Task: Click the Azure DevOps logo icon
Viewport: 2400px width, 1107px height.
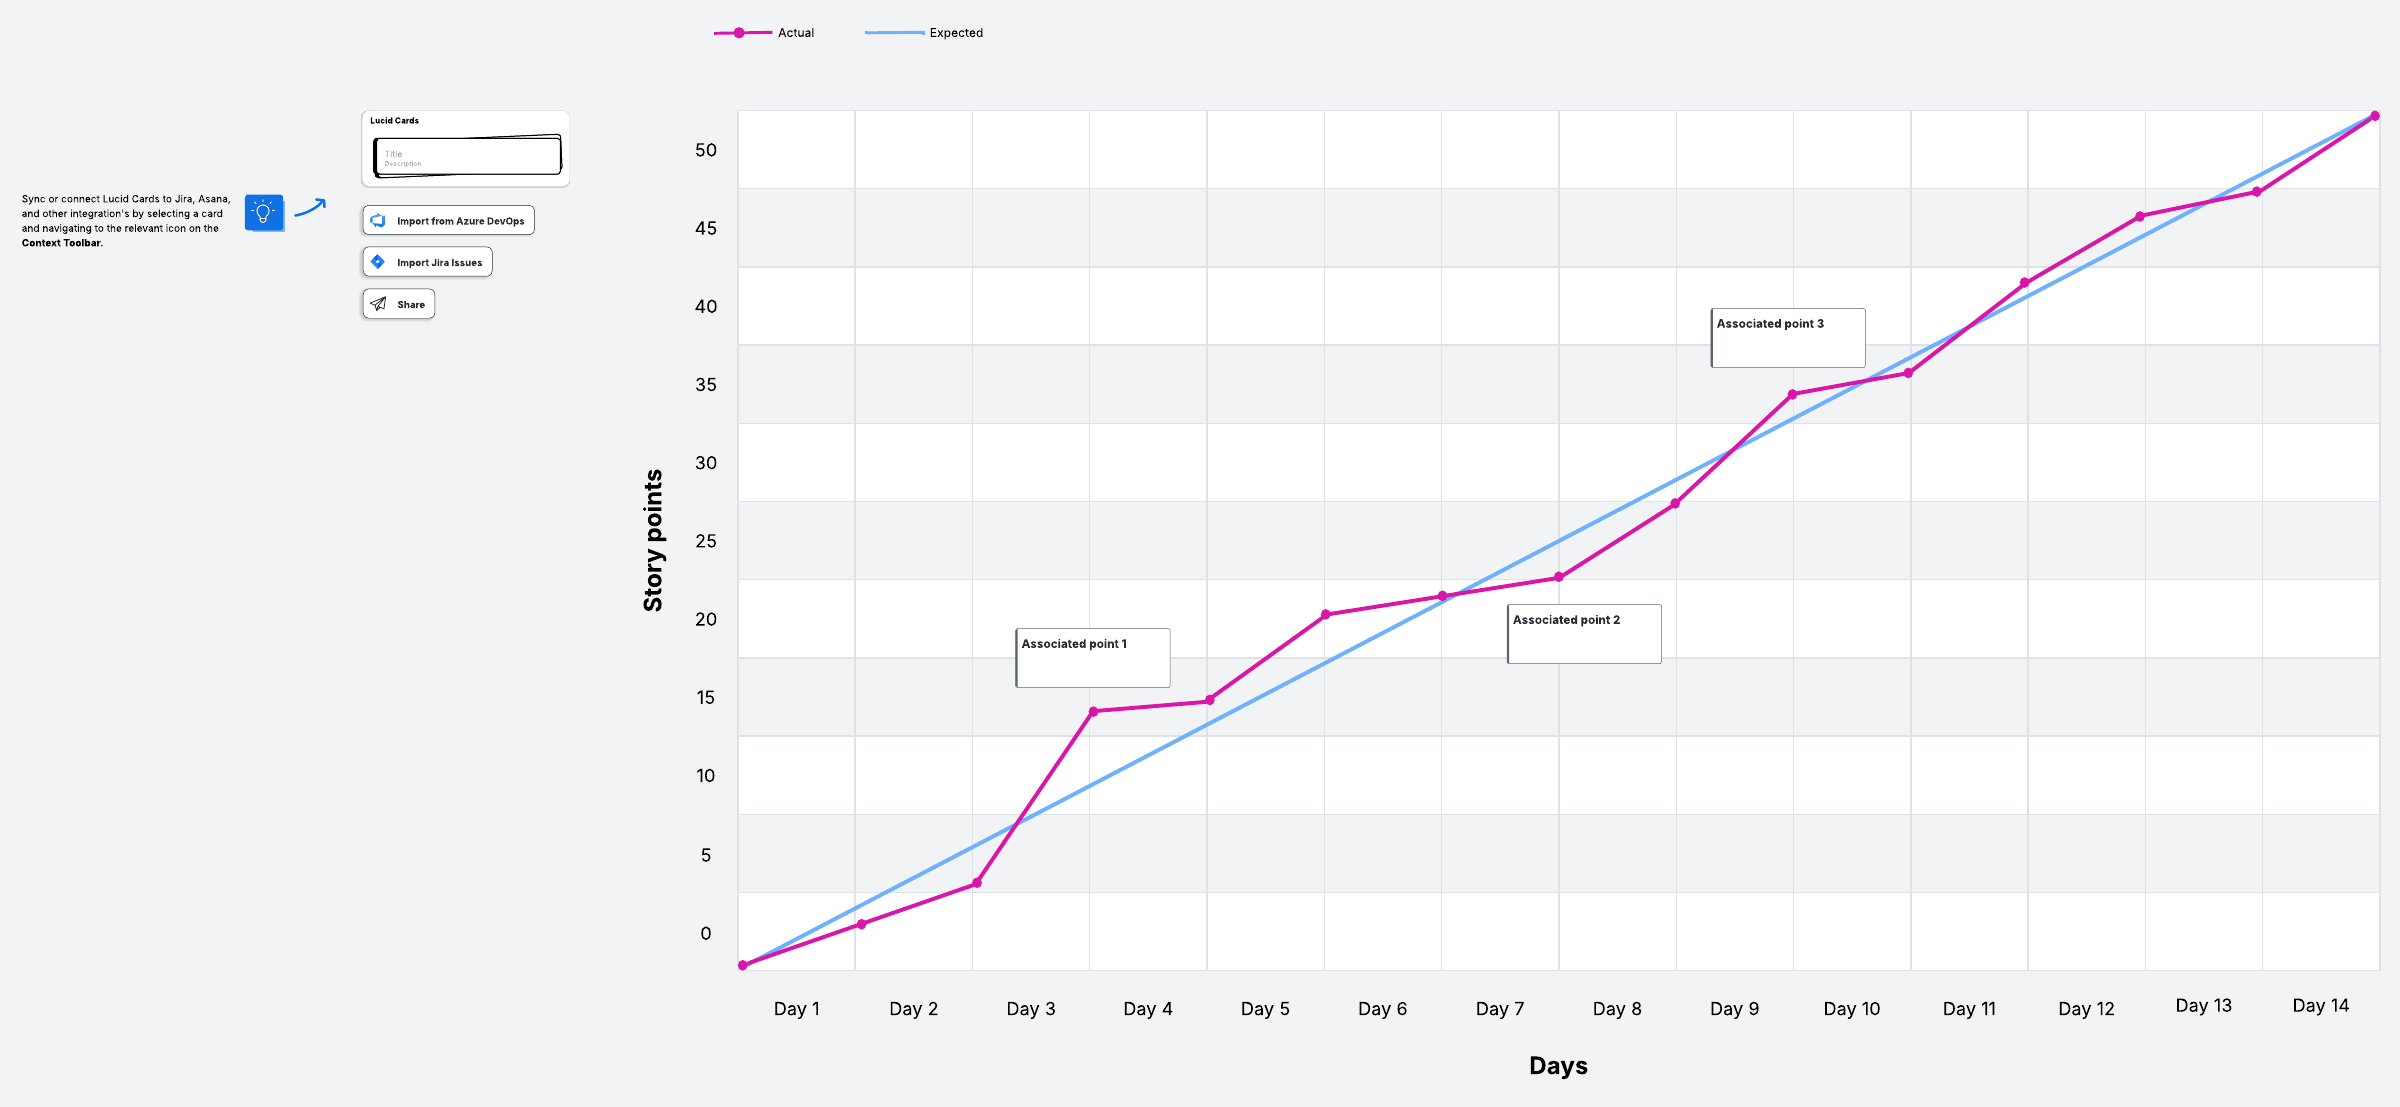Action: (x=378, y=221)
